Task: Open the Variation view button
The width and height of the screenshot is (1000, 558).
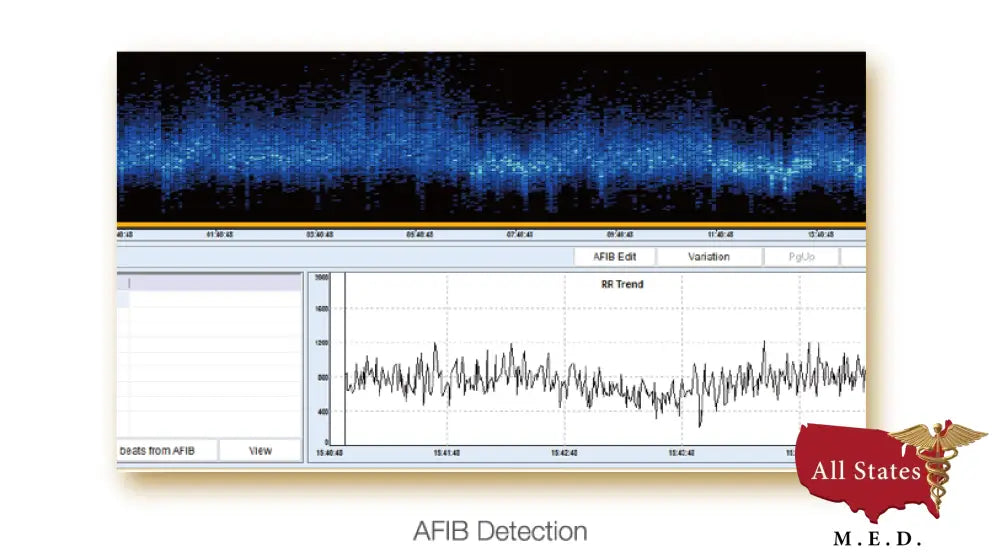Action: [708, 257]
